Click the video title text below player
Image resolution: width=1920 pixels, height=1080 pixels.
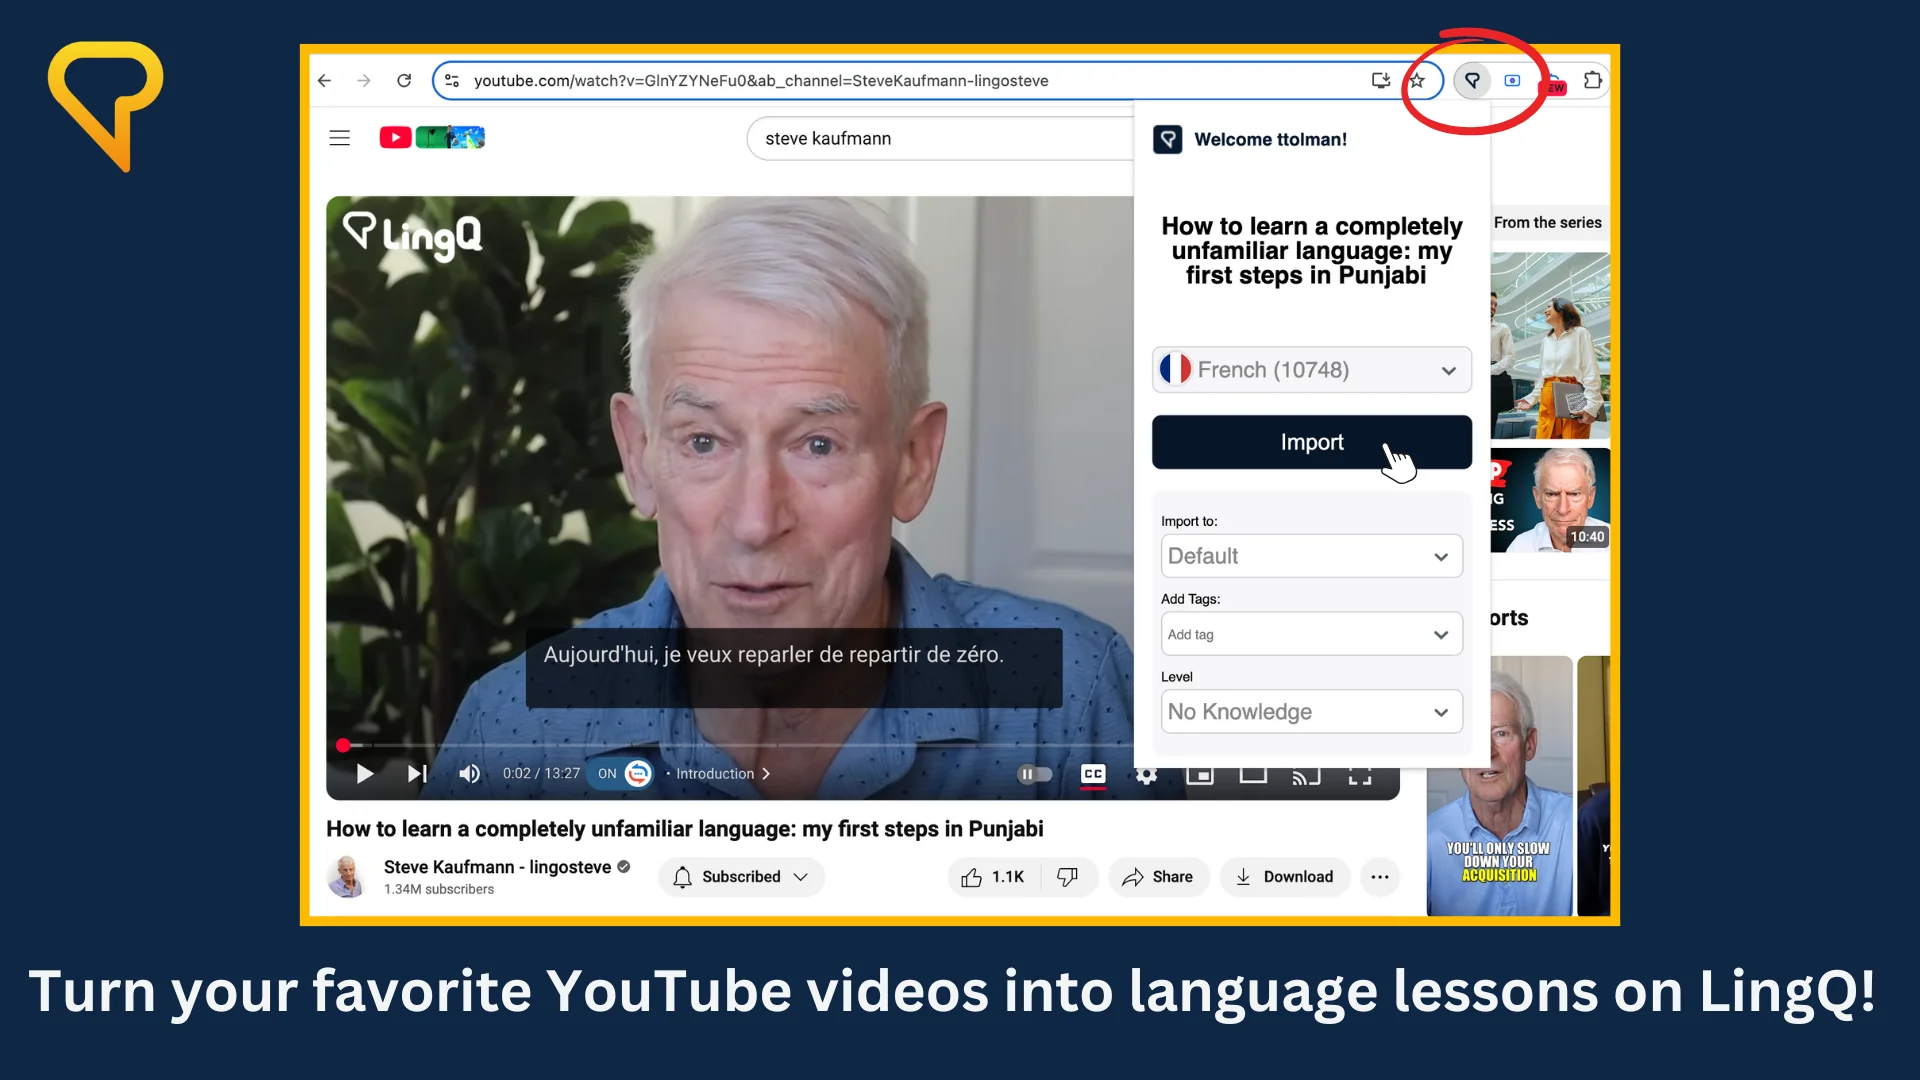click(x=685, y=829)
